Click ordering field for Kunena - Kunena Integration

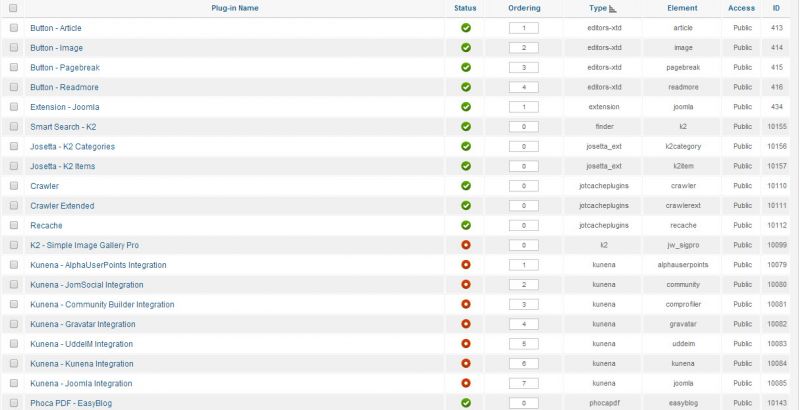(524, 364)
